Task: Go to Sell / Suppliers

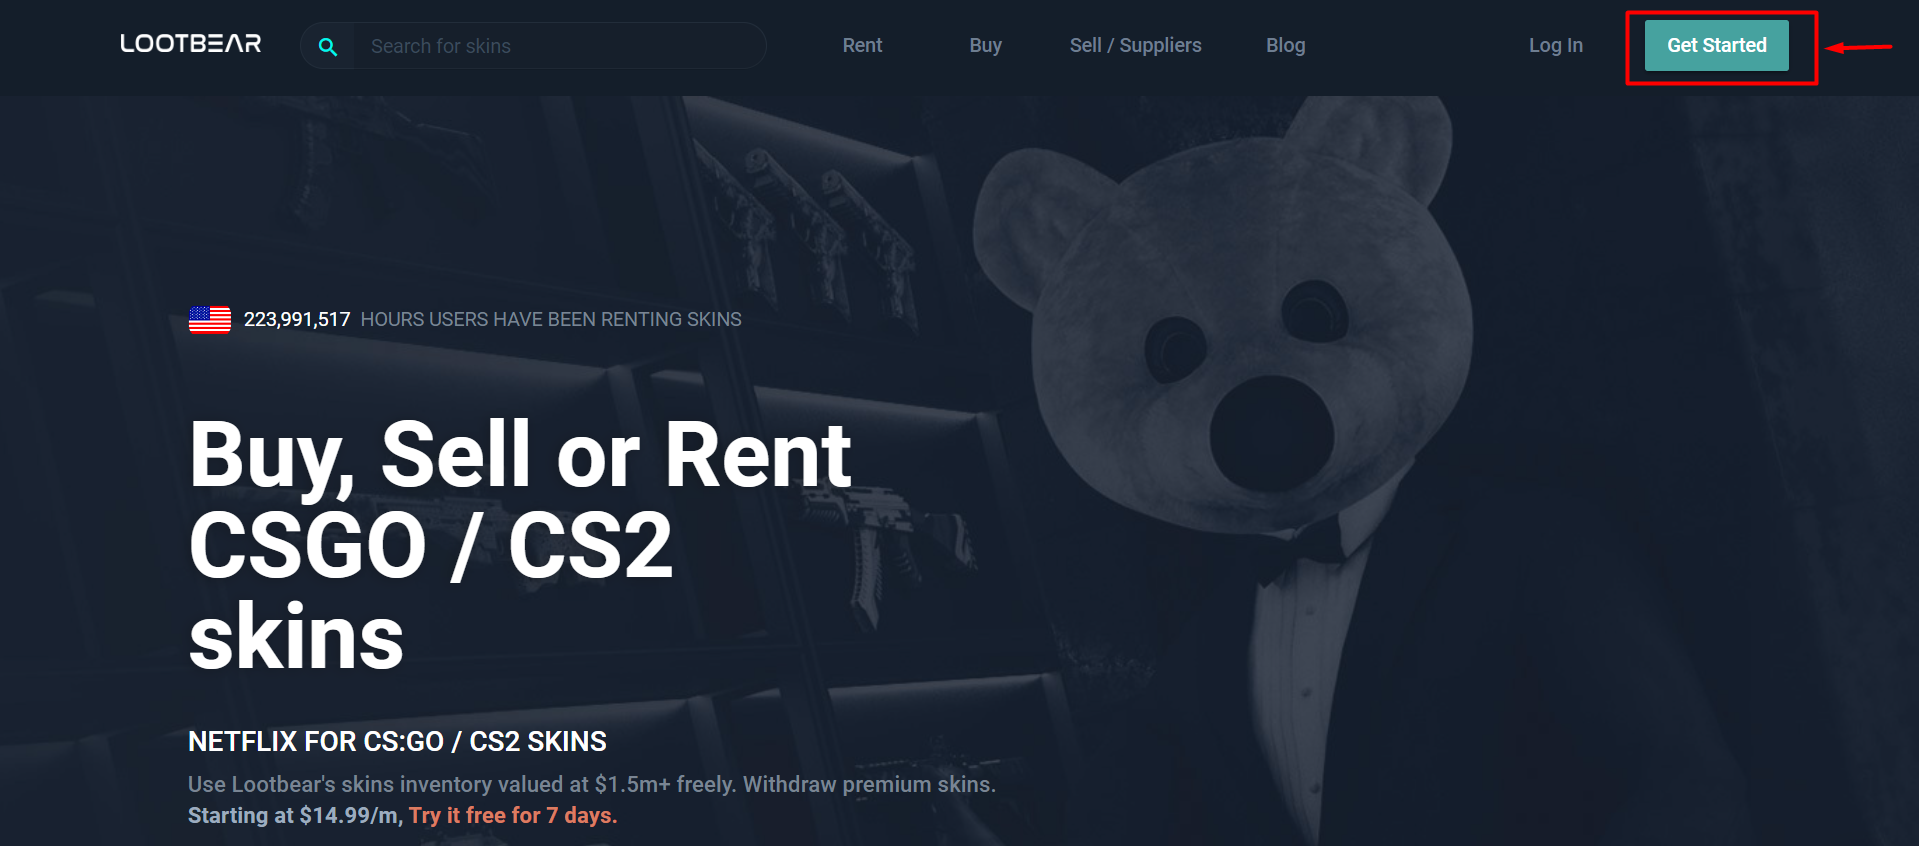Action: click(1135, 45)
